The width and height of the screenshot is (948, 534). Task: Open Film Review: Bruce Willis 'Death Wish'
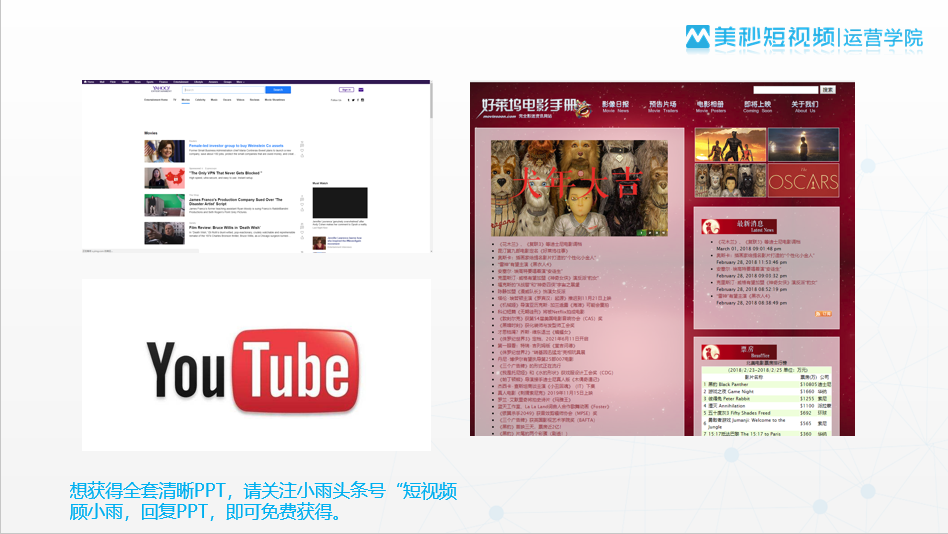coord(224,228)
